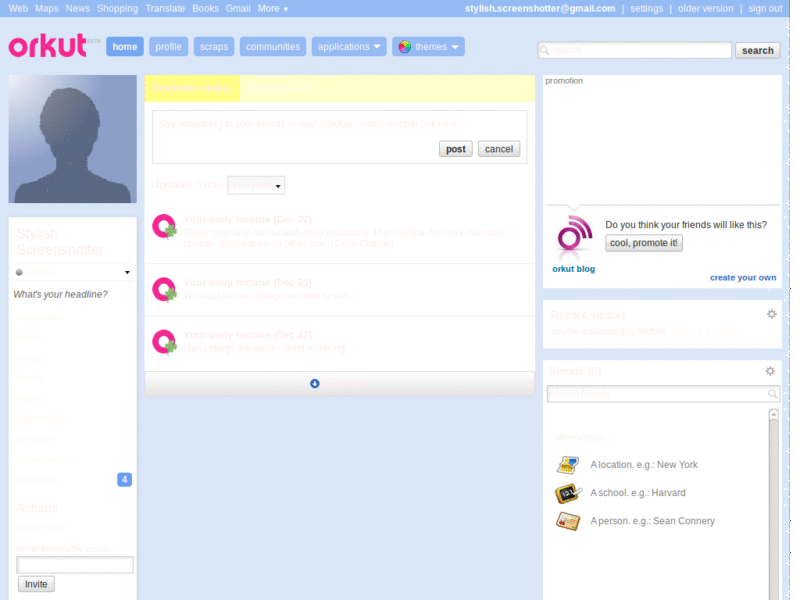Image resolution: width=800 pixels, height=600 pixels.
Task: Open the themes color wheel menu
Action: coord(428,46)
